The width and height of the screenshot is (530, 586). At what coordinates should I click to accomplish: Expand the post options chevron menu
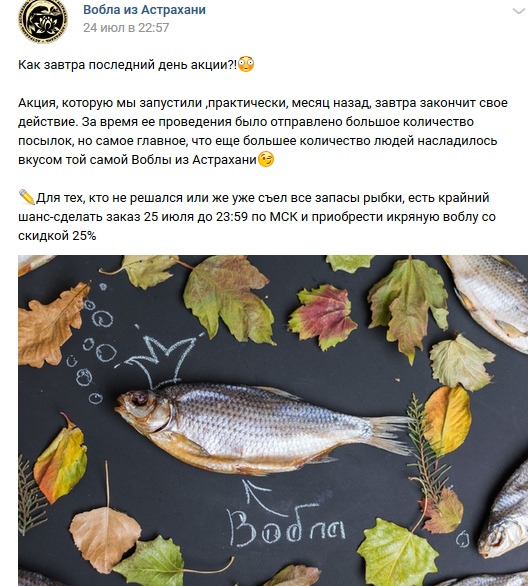[518, 11]
